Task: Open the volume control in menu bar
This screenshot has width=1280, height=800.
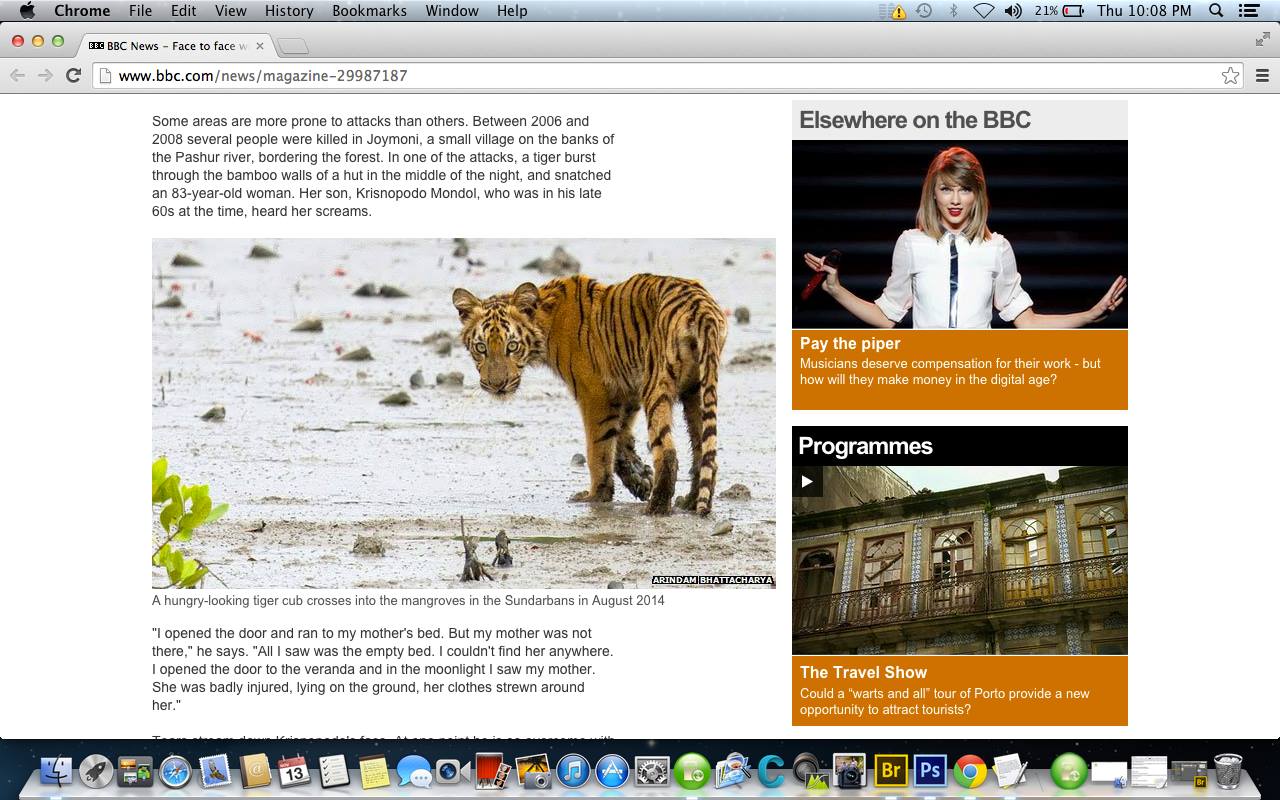Action: (1013, 11)
